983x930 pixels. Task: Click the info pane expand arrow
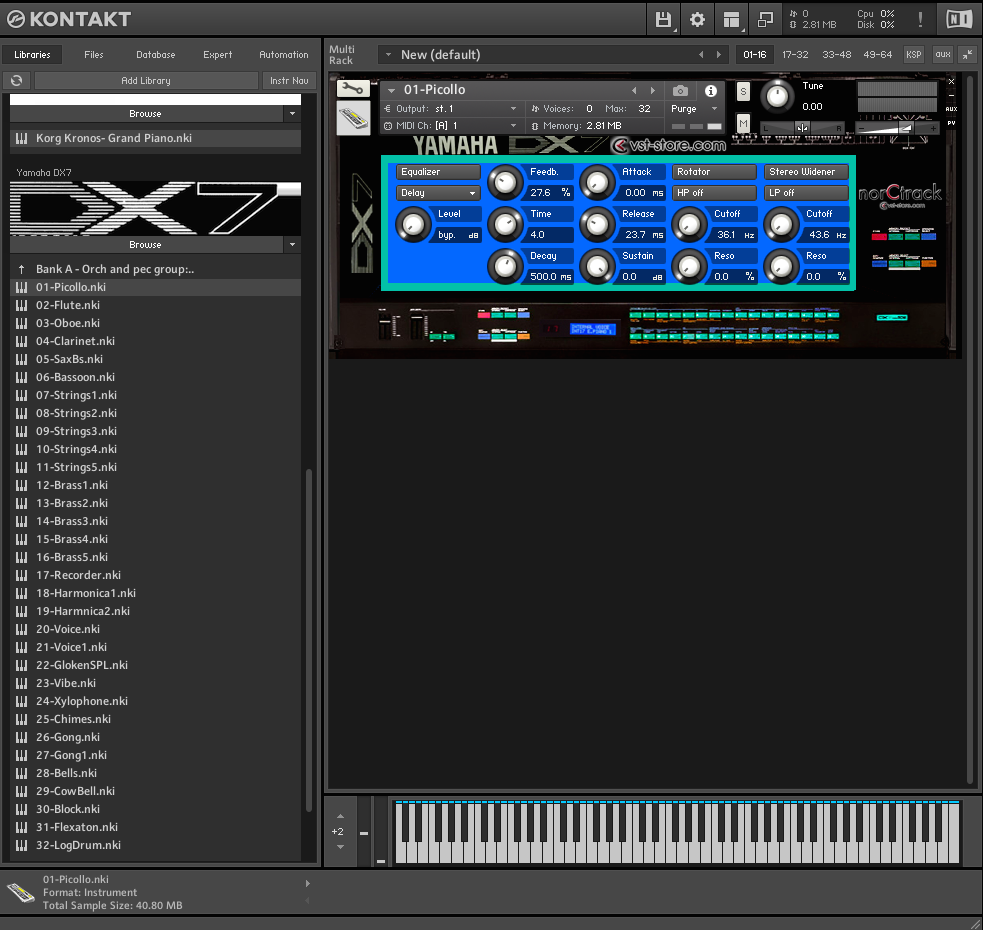coord(307,883)
